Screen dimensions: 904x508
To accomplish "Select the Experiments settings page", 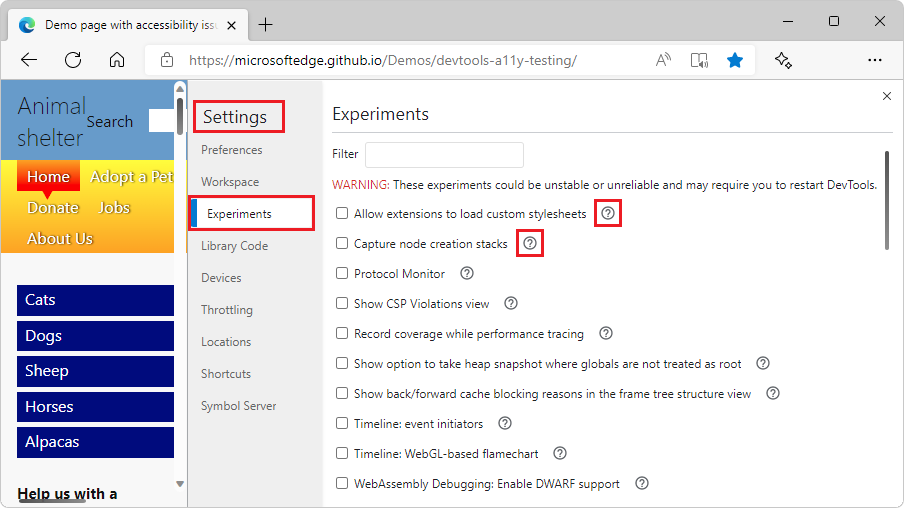I will point(252,214).
